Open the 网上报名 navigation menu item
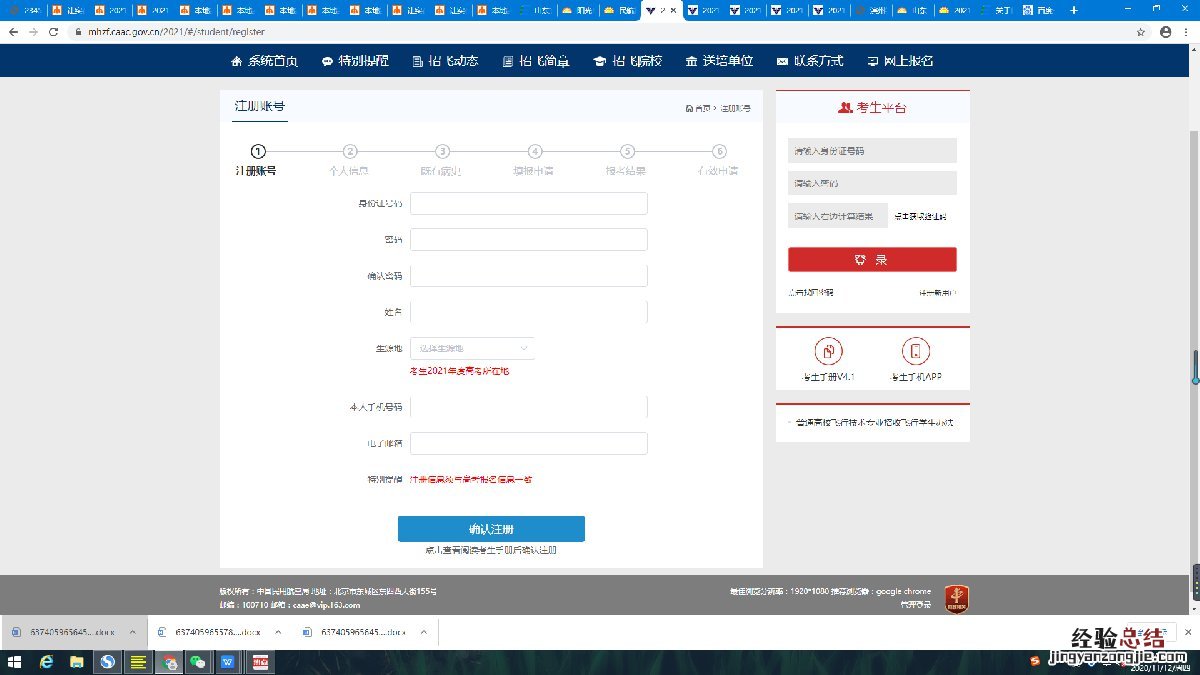The image size is (1200, 675). point(900,61)
